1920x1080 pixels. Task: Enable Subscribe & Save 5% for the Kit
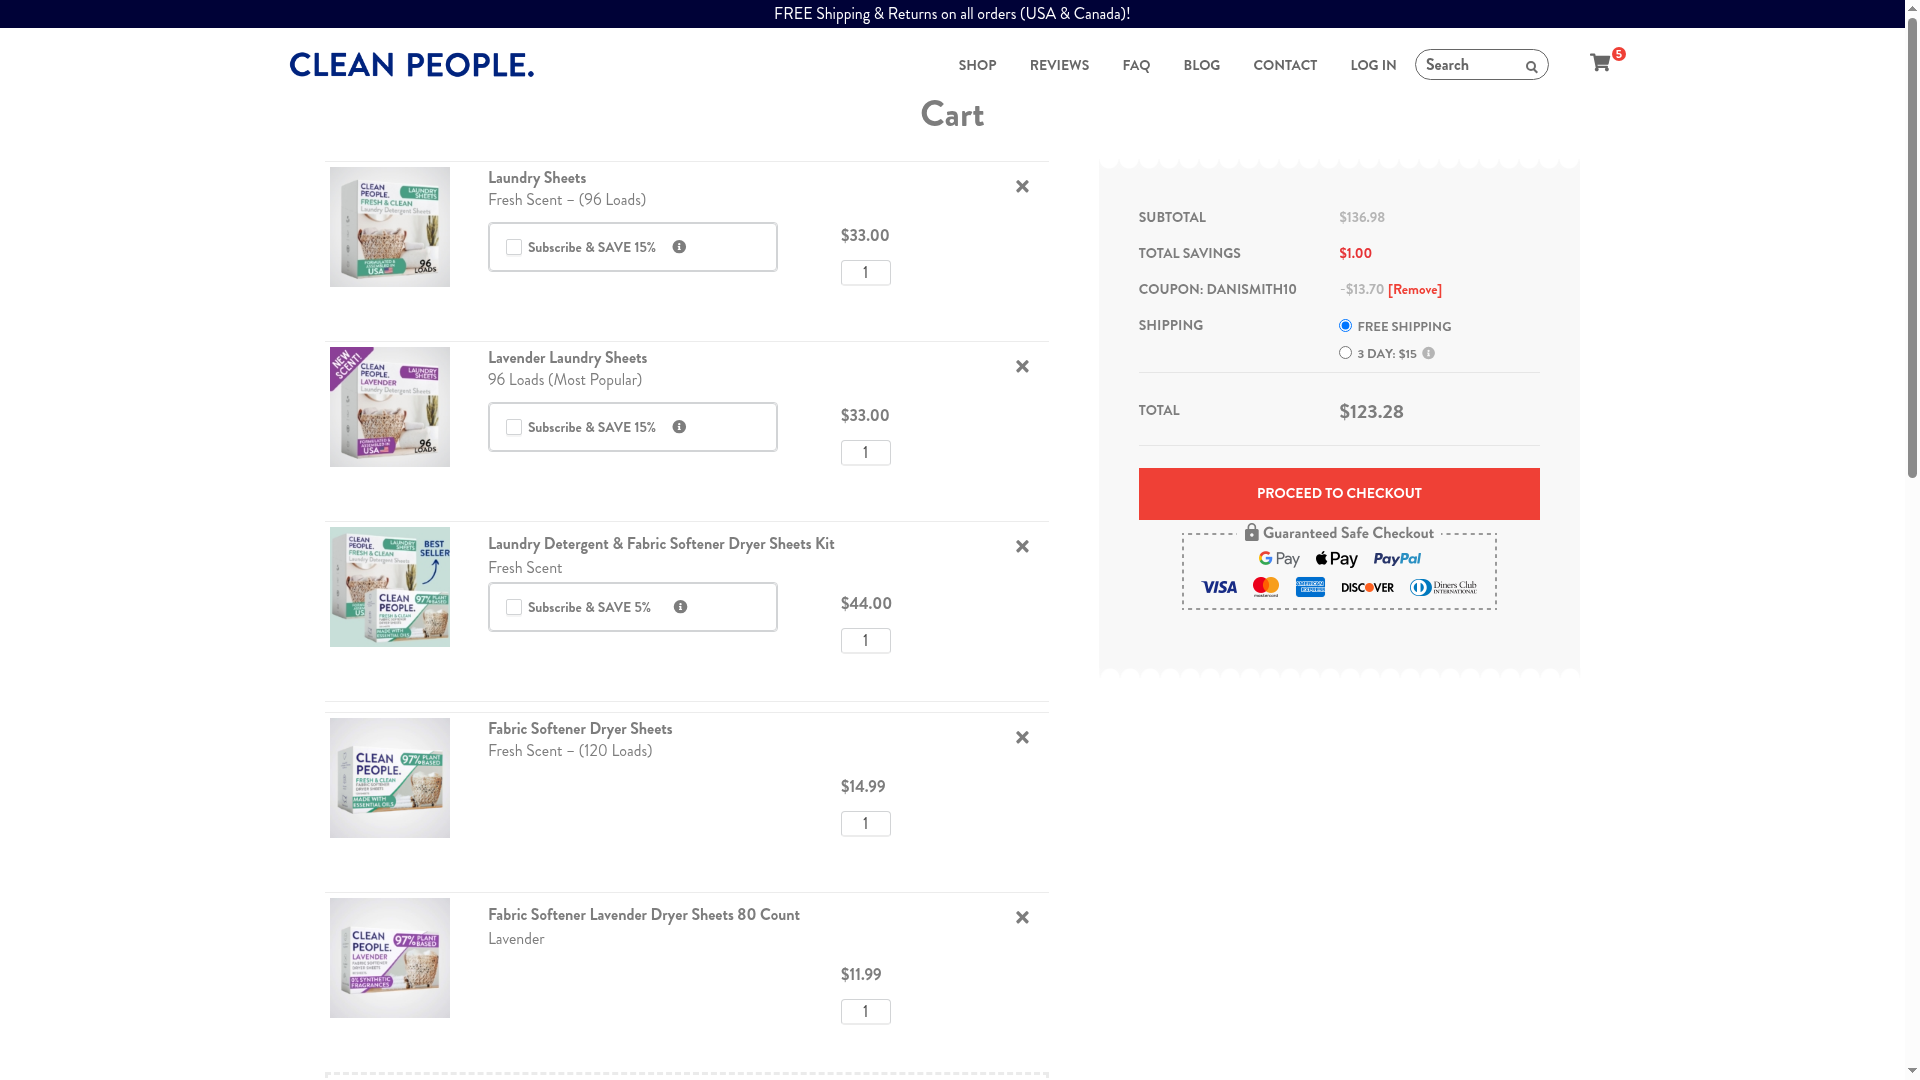point(514,607)
